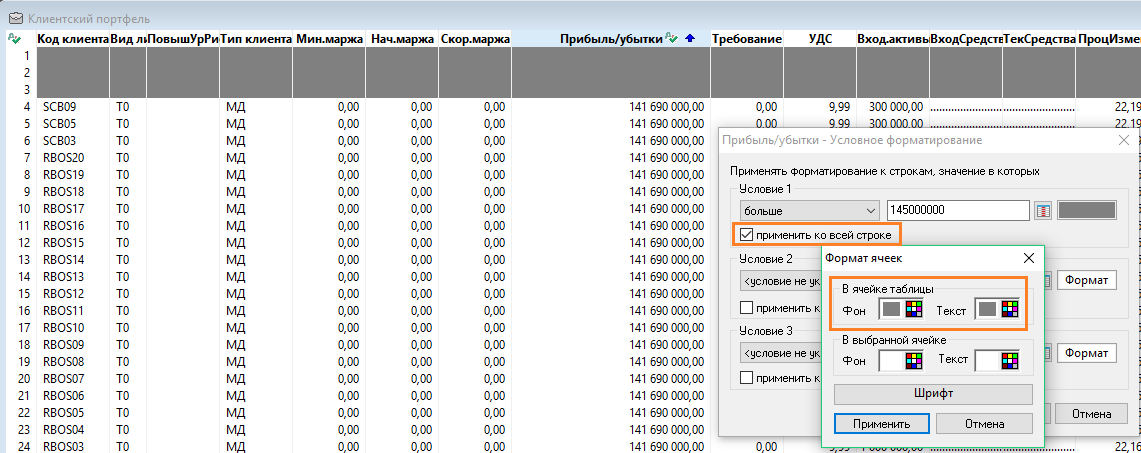Click the ТекСредства column header
The width and height of the screenshot is (1141, 453).
coord(1039,39)
